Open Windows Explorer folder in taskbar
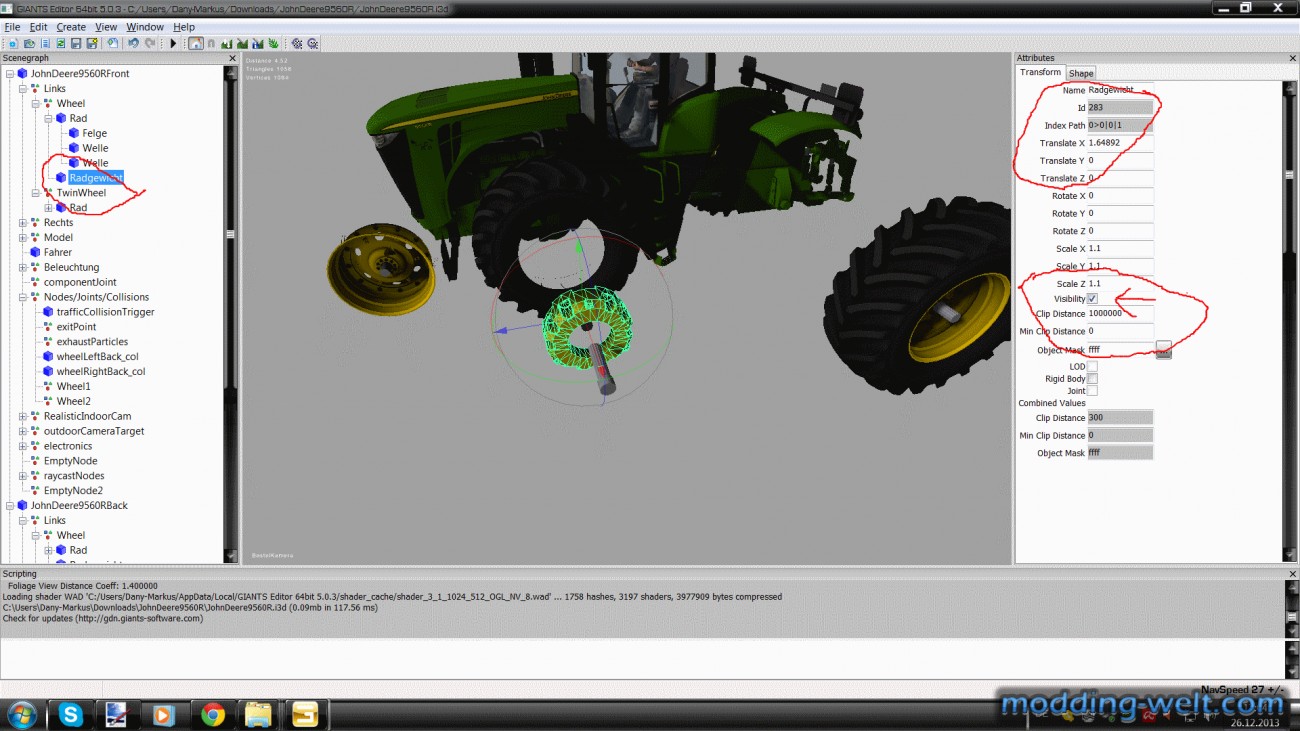Screen dimensions: 1300x731 (x=258, y=714)
